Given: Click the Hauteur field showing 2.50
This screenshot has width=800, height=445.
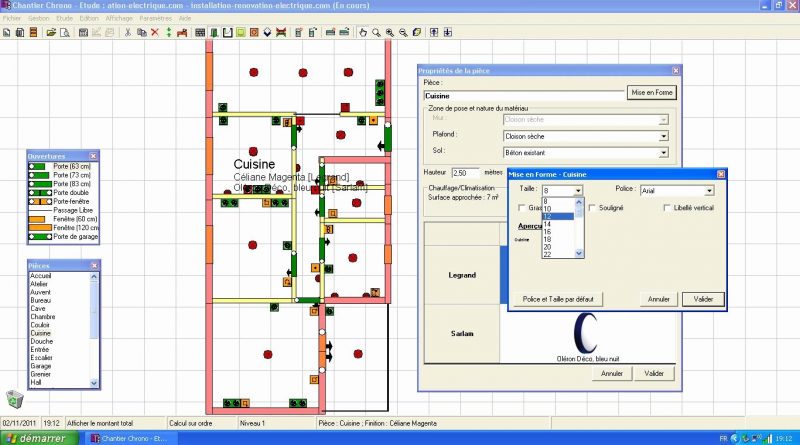Looking at the screenshot, I should click(466, 173).
